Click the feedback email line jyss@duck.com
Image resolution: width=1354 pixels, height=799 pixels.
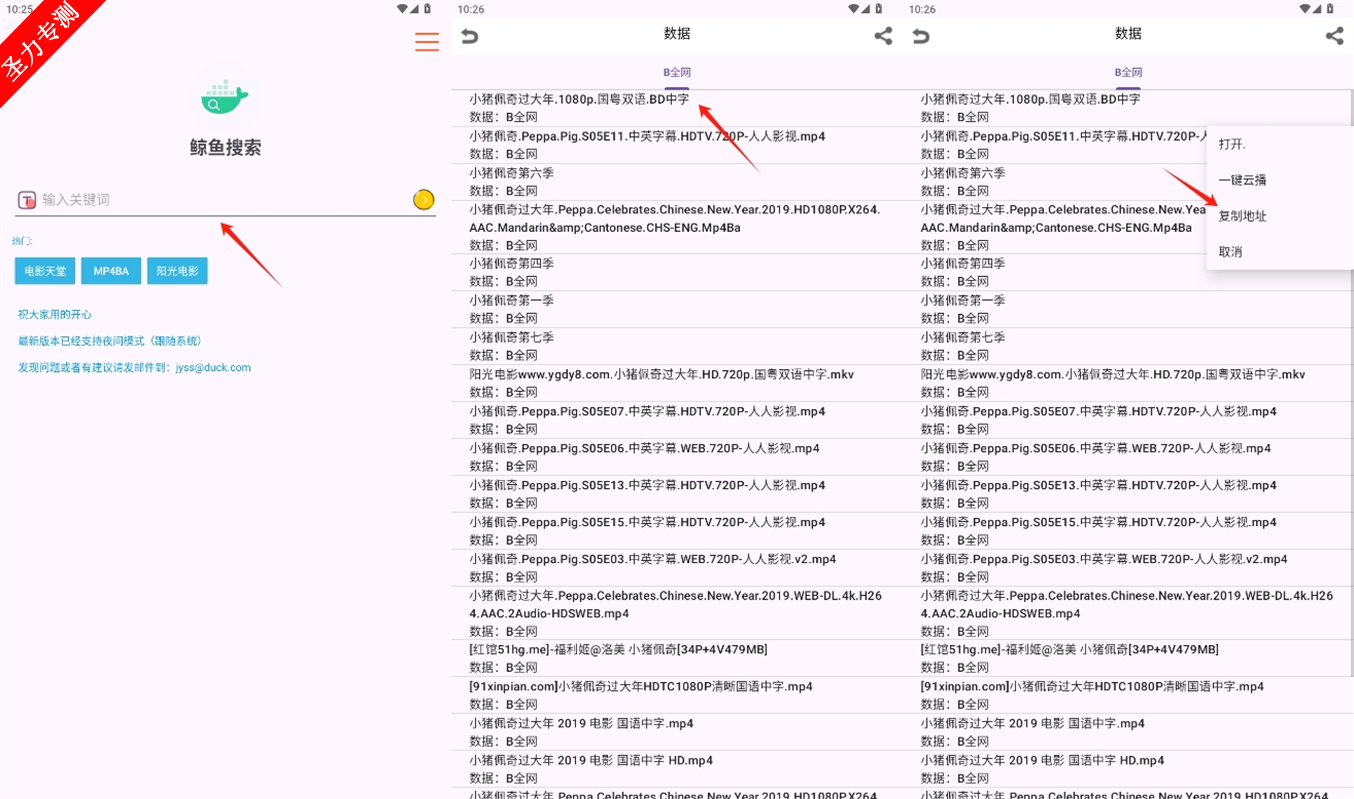pos(134,367)
